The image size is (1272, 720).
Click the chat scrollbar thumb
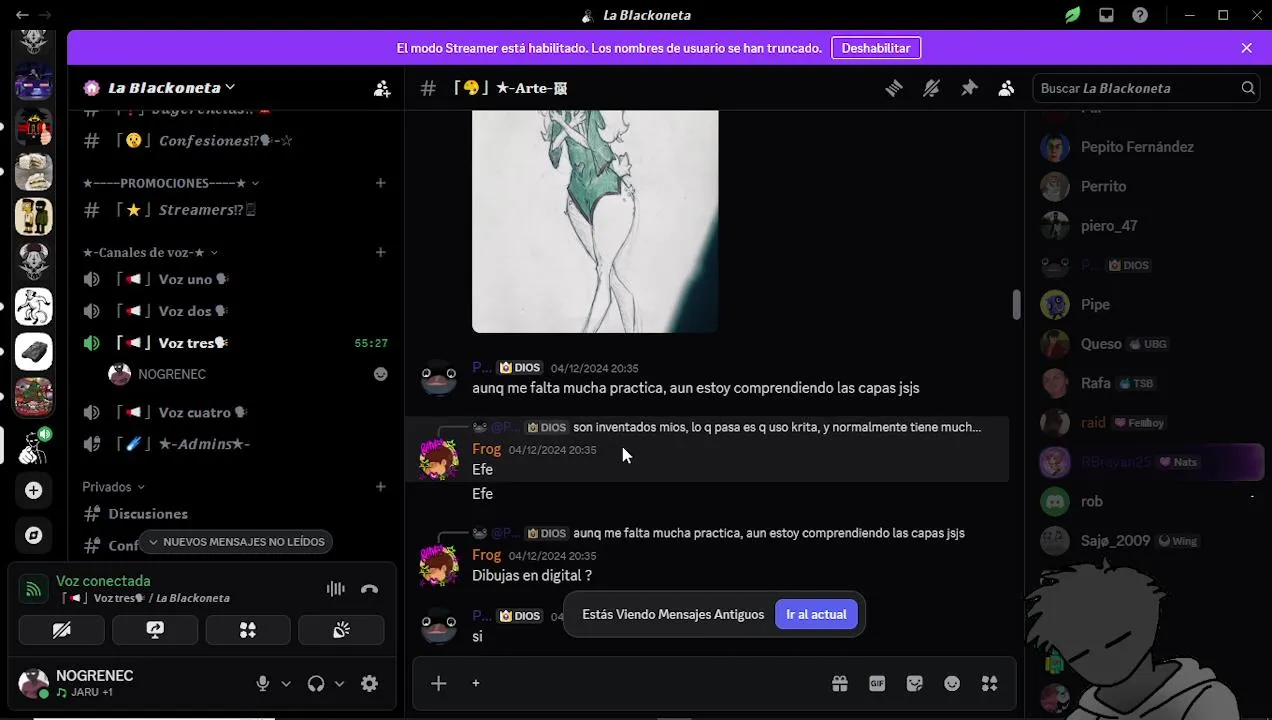(1016, 305)
